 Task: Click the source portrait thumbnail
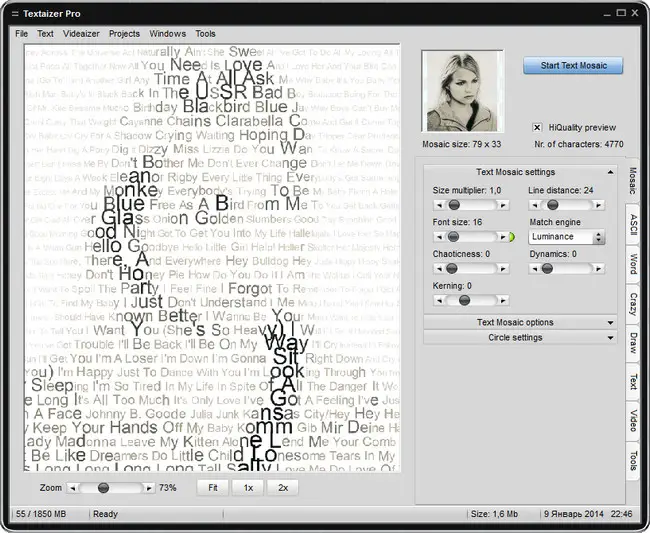point(462,91)
